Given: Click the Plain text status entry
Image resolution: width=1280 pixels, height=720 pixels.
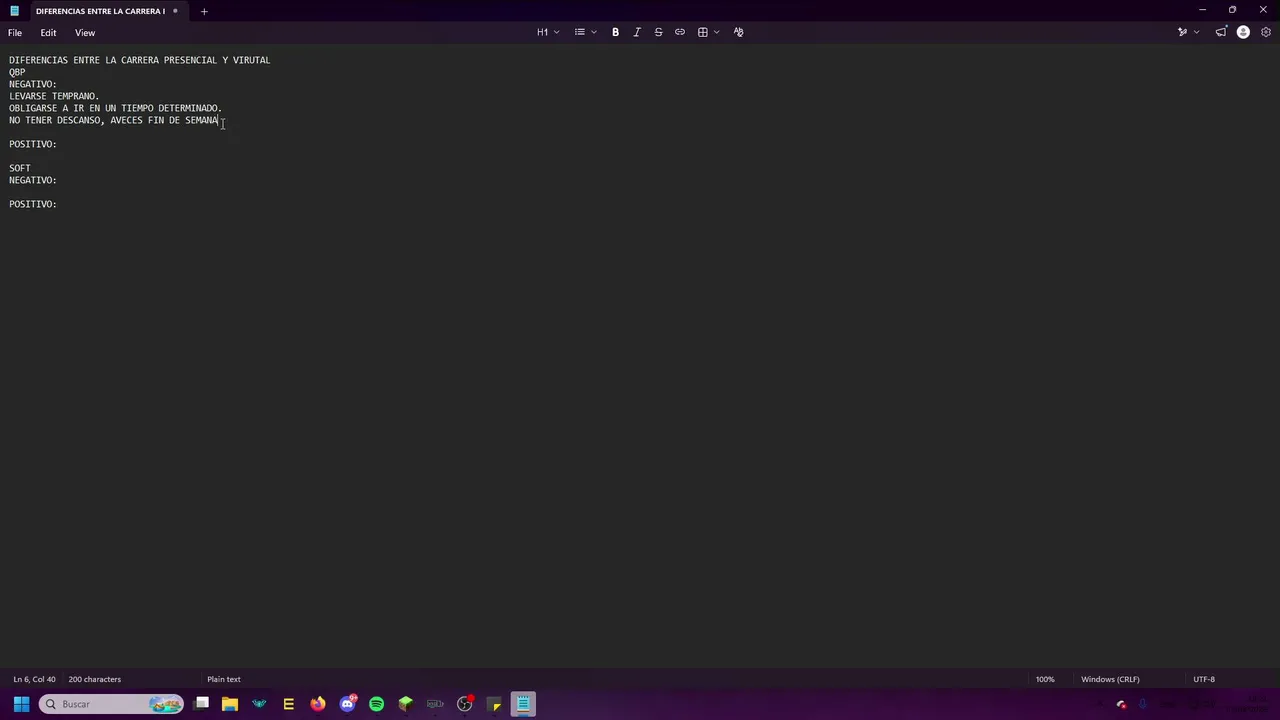Looking at the screenshot, I should point(223,679).
